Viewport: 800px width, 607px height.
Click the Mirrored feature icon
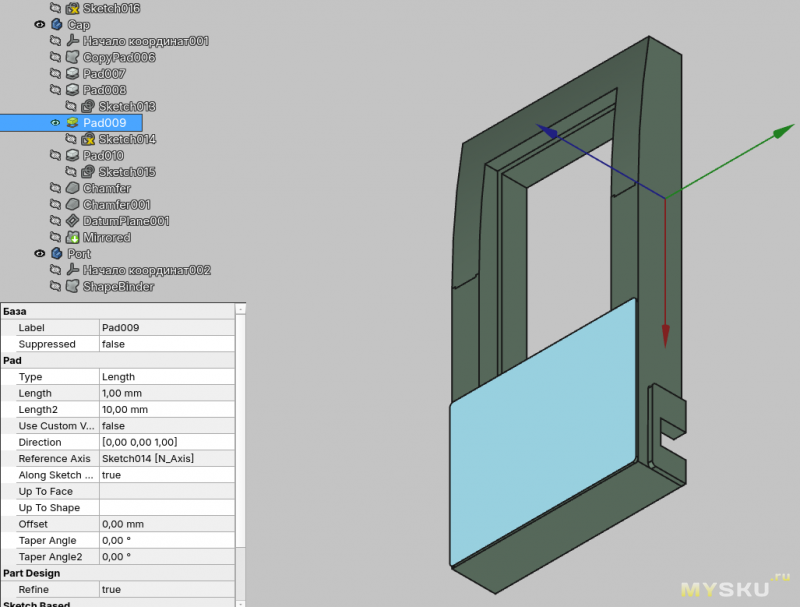coord(73,238)
